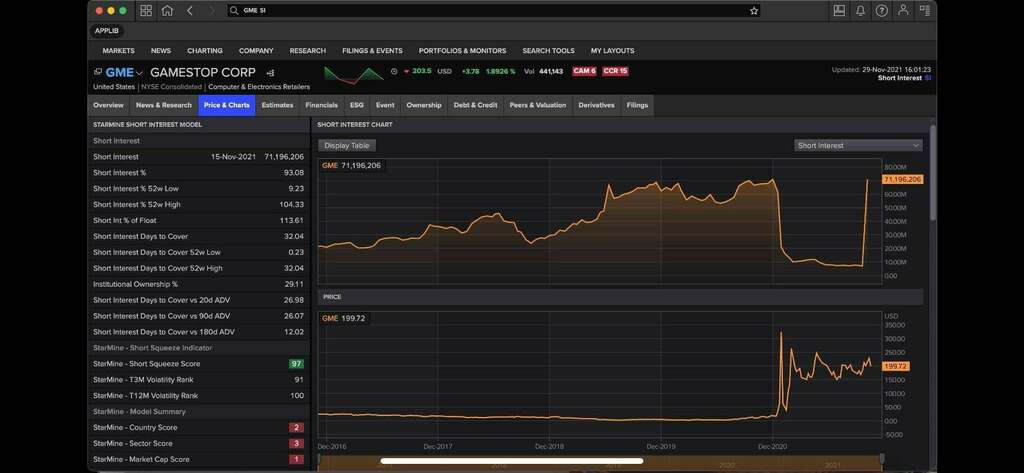Select the Institutional Ownership % row
The image size is (1024, 473).
(199, 284)
